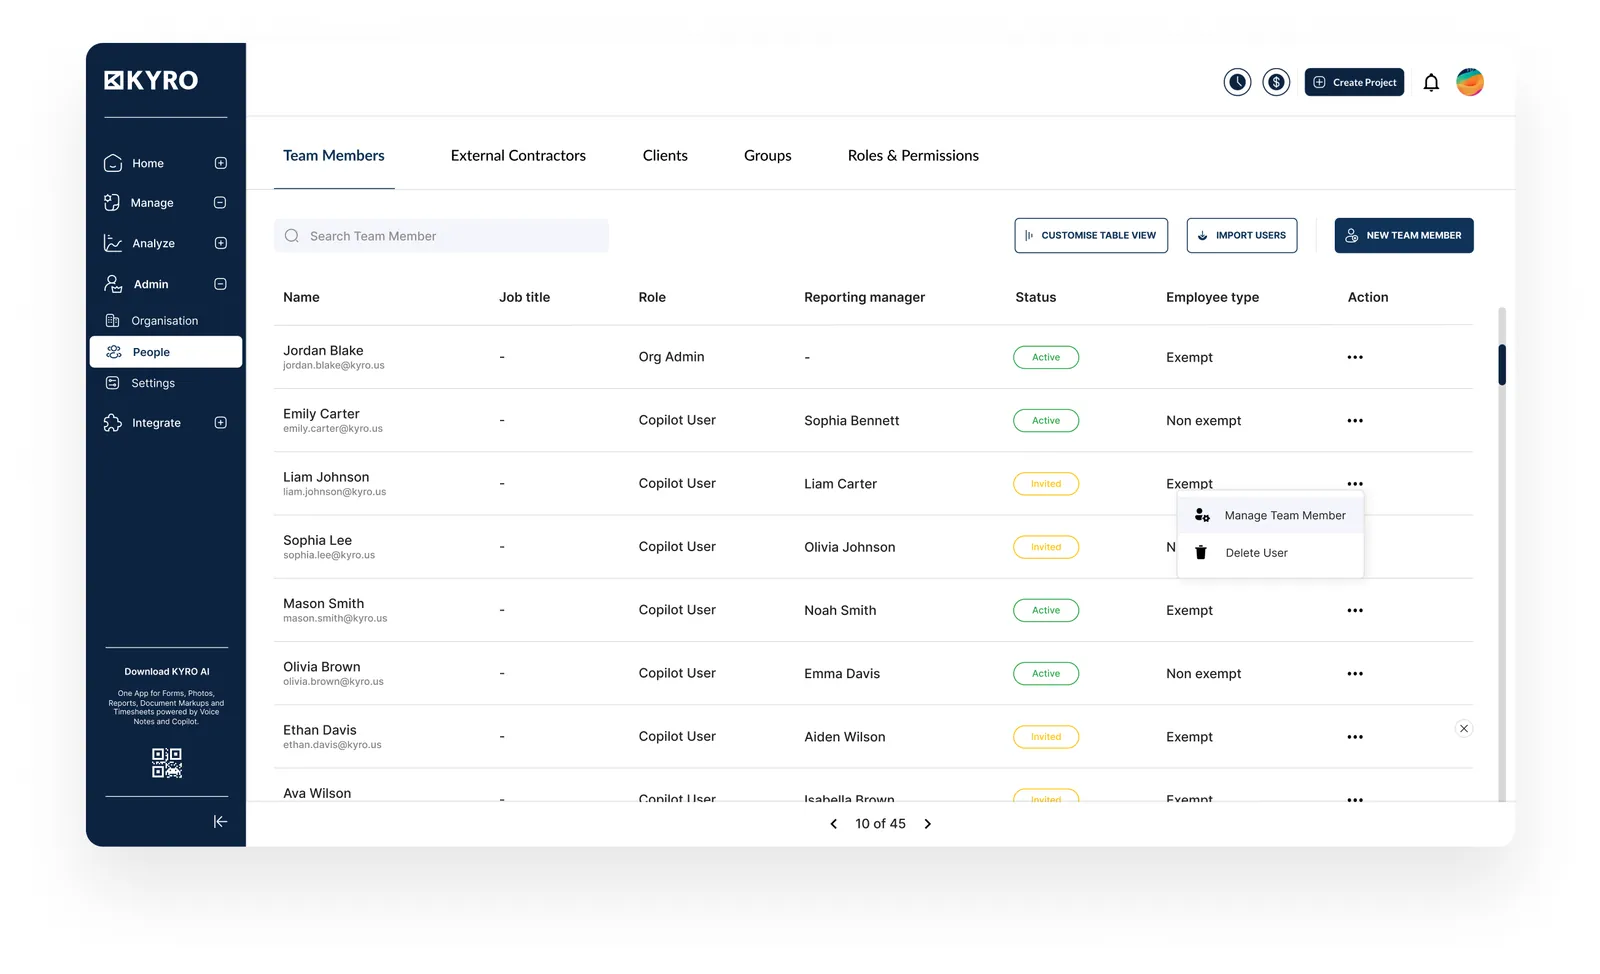Open actions menu for Mason Smith
1600x974 pixels.
pyautogui.click(x=1355, y=610)
